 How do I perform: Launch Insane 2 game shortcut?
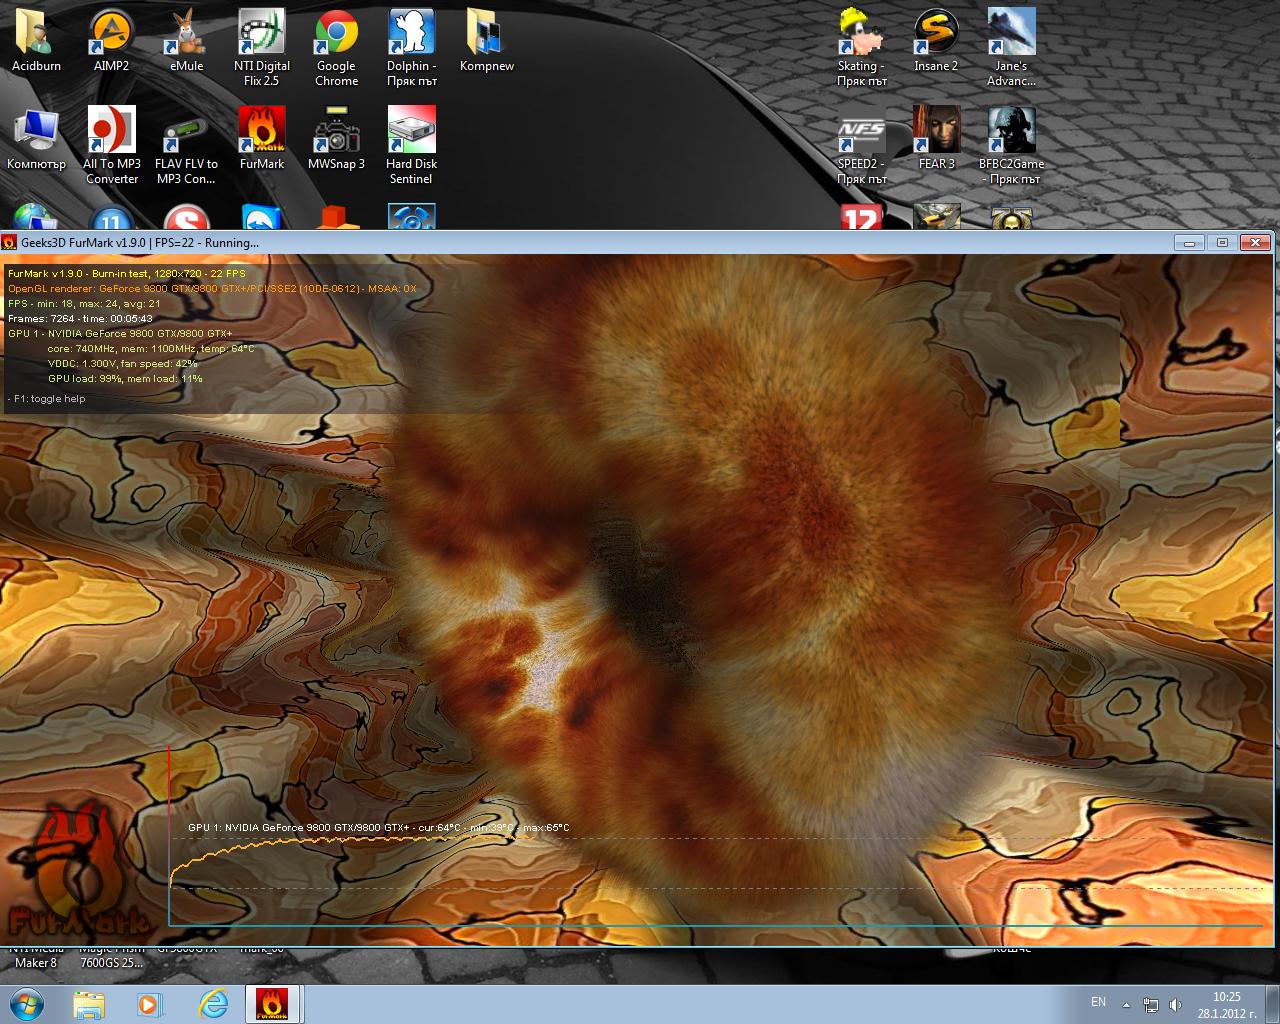tap(937, 41)
